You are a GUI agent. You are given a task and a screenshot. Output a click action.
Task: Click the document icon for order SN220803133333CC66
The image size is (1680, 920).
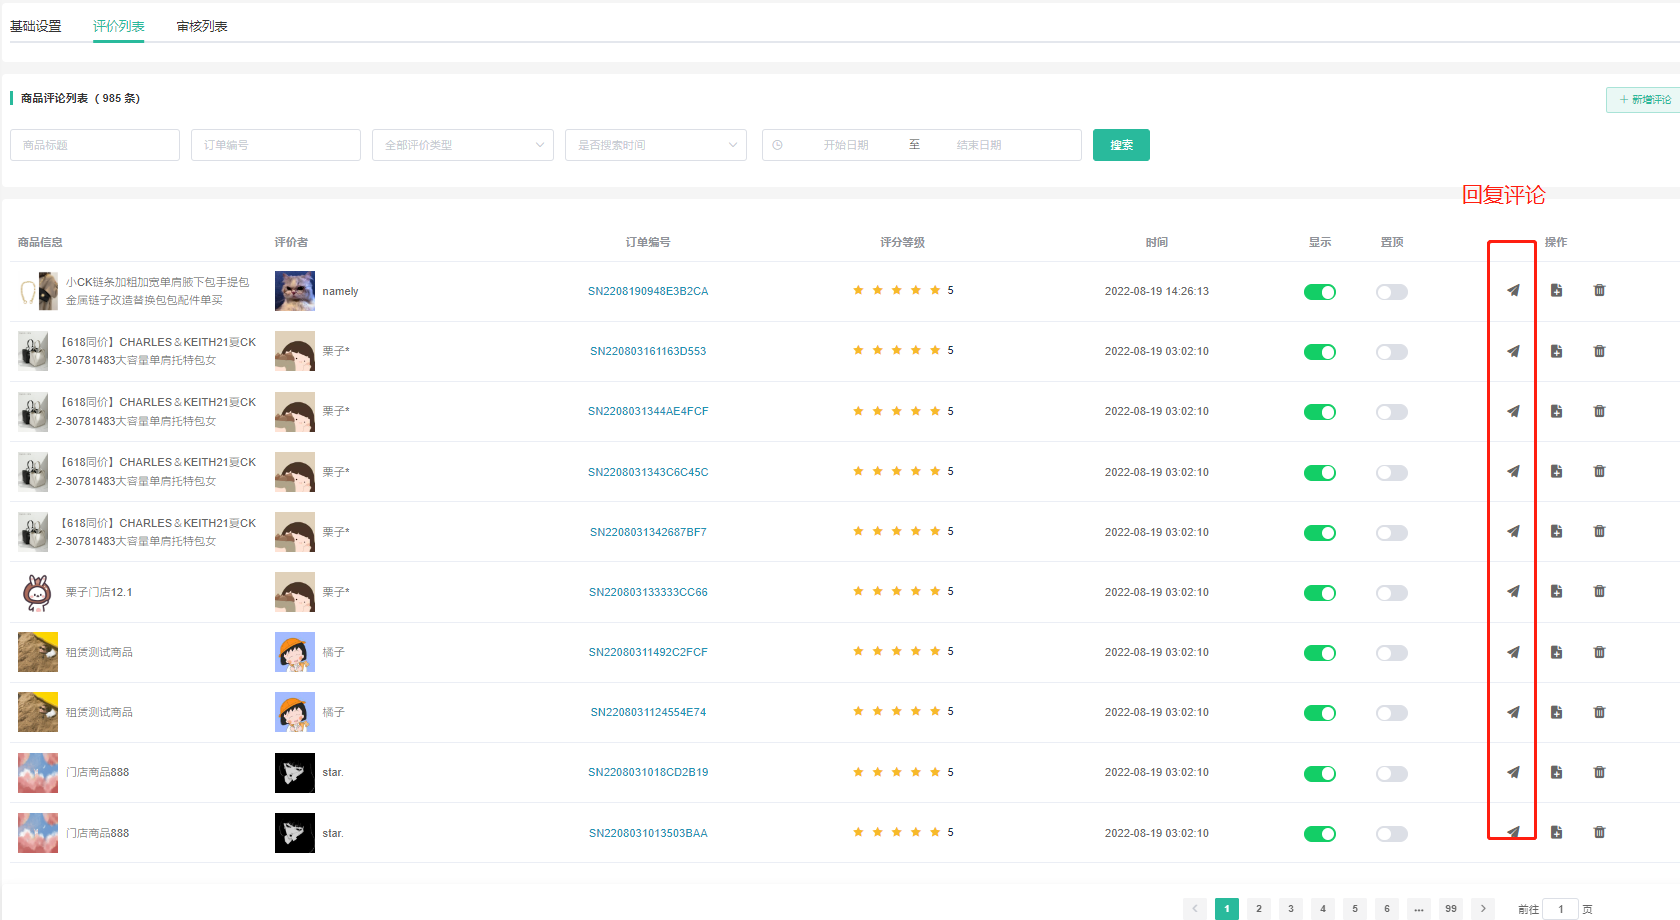point(1556,592)
